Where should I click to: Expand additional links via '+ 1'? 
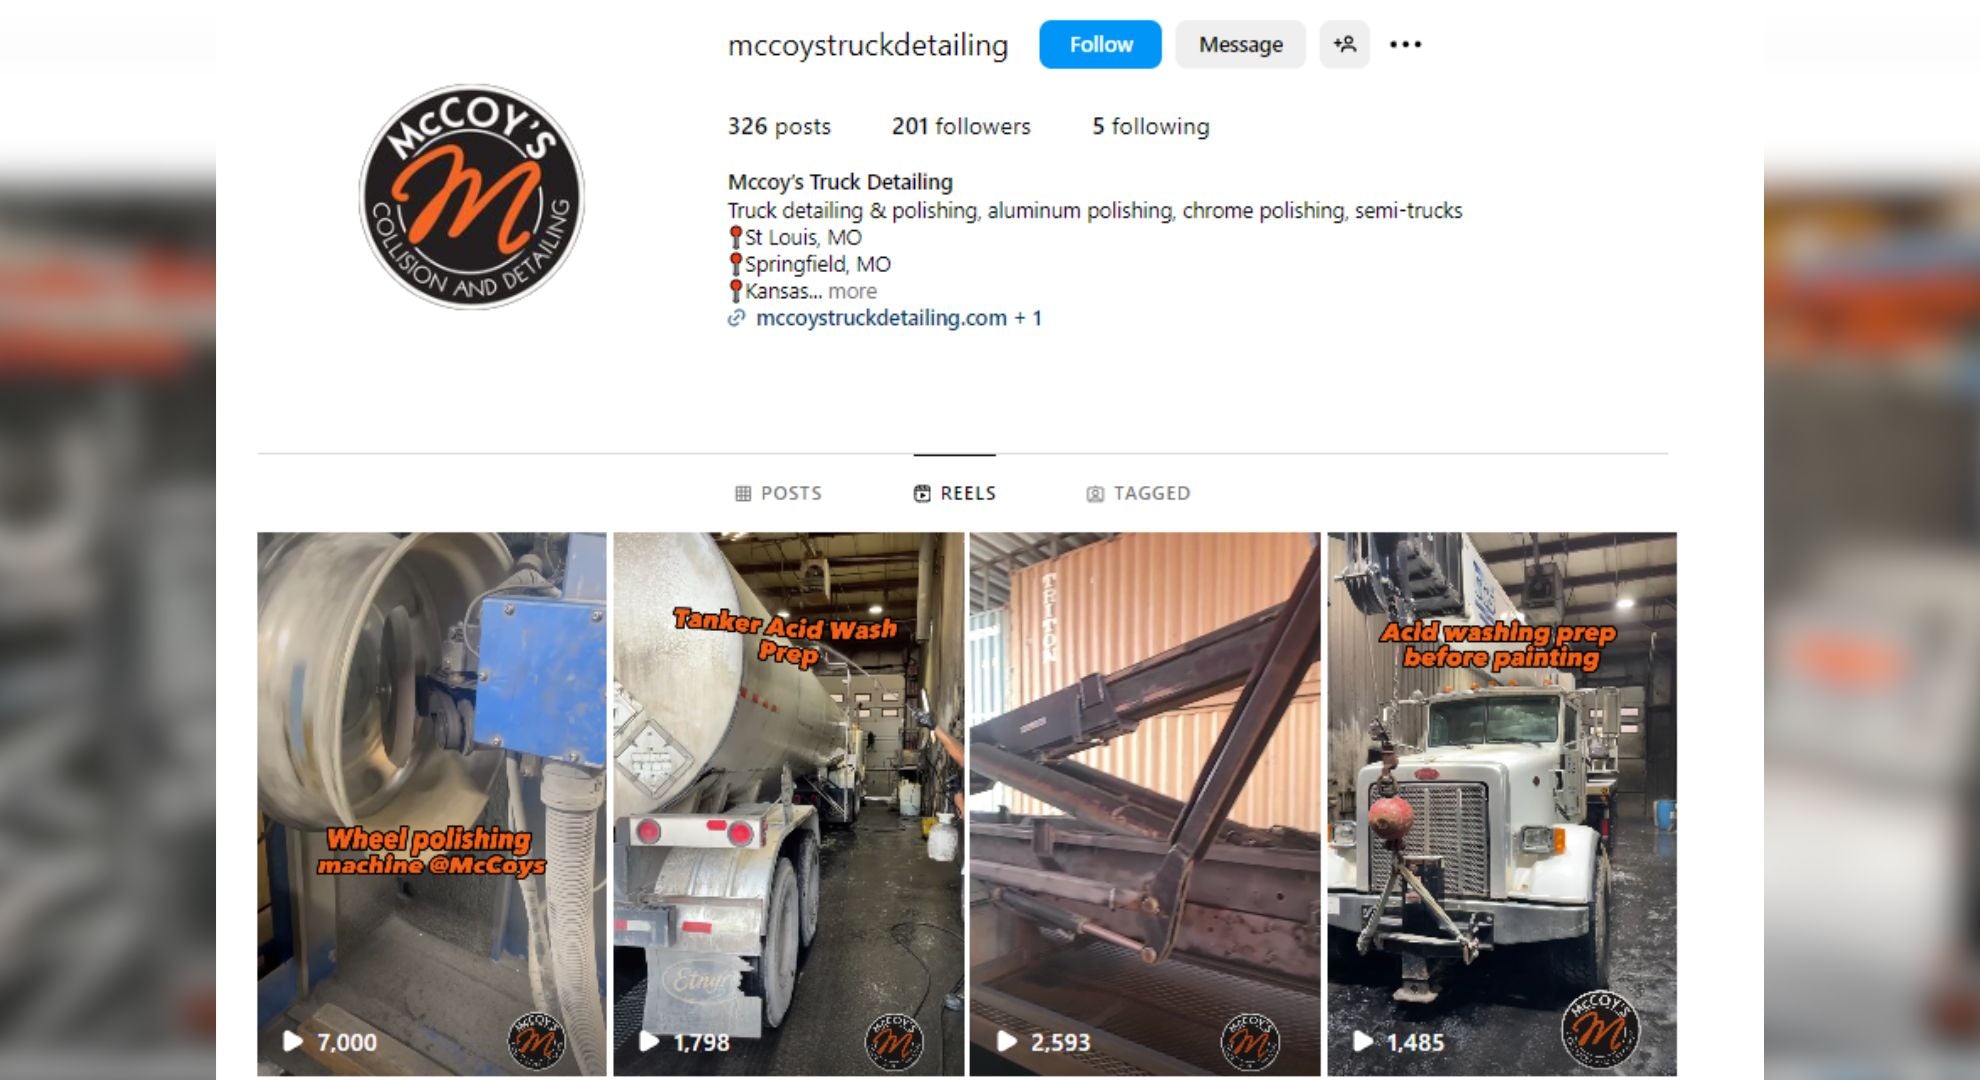coord(1028,318)
